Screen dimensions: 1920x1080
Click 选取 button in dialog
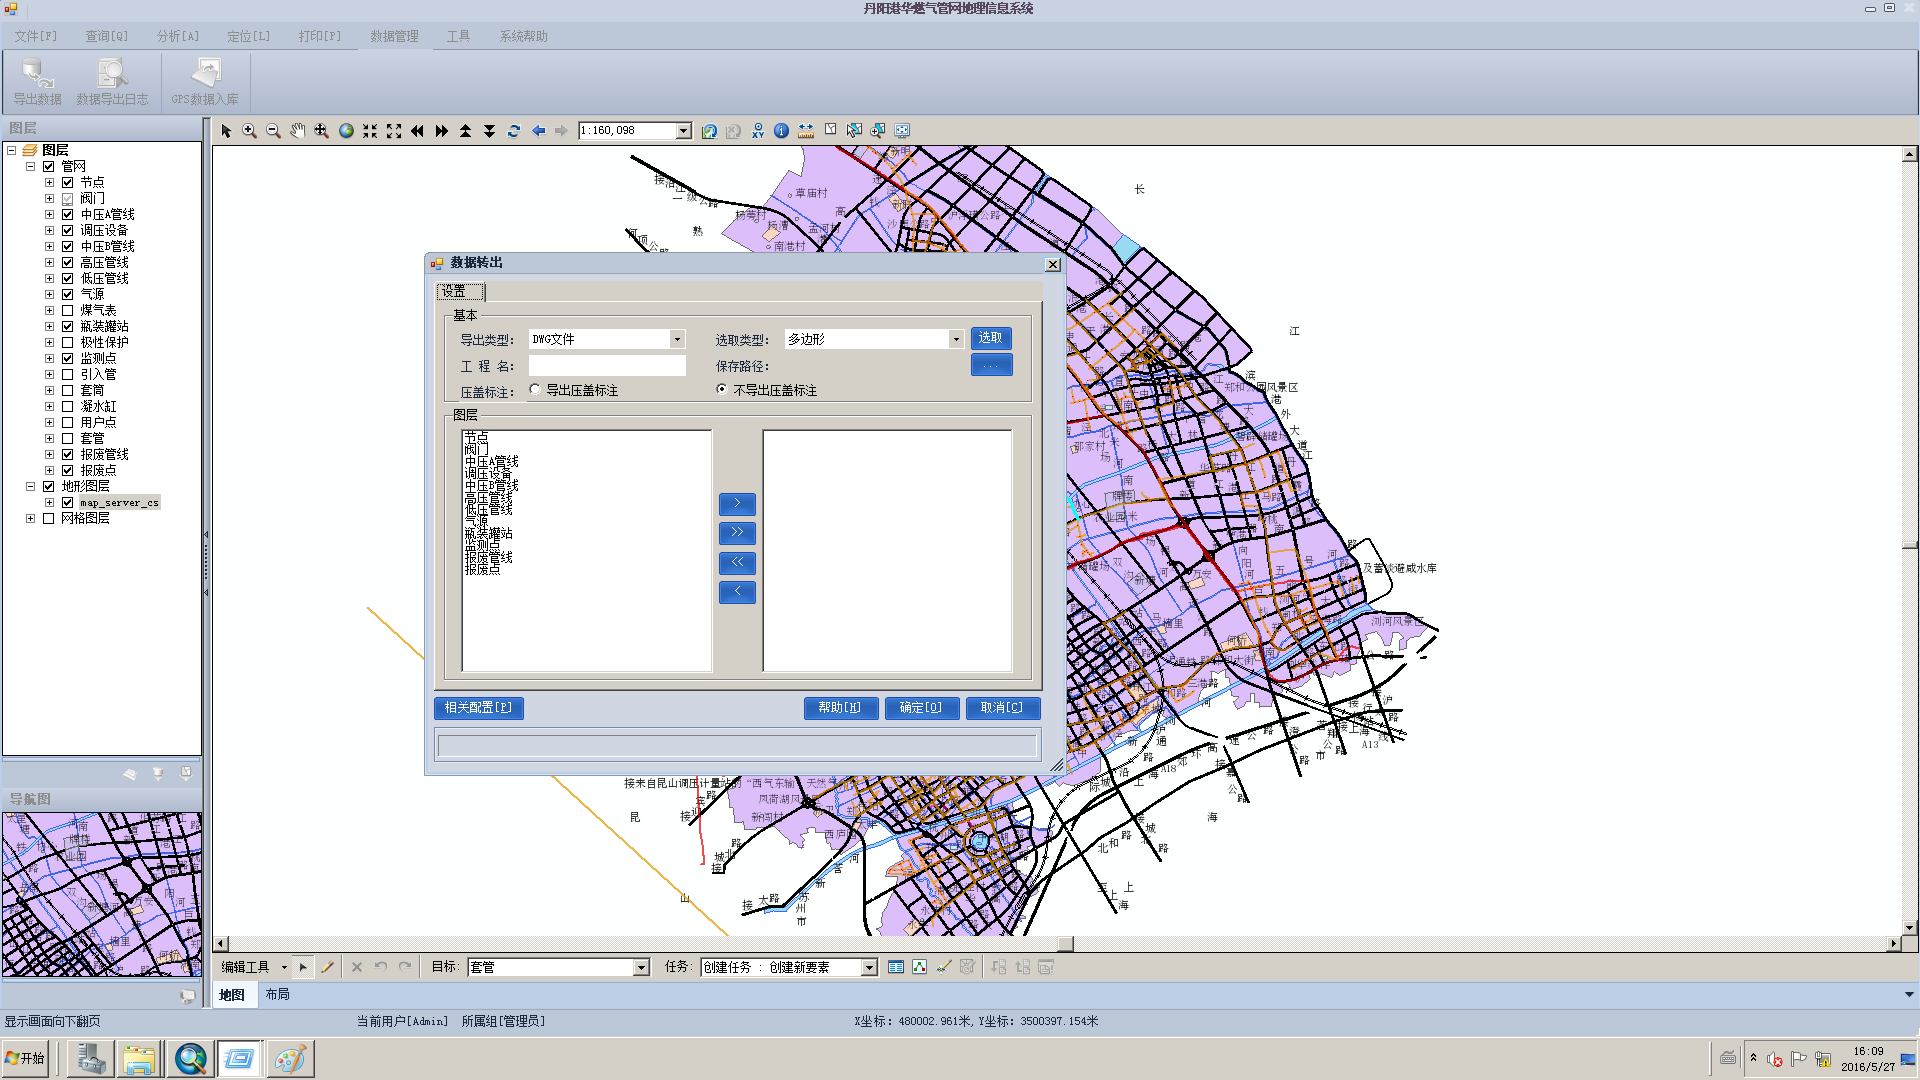point(991,338)
